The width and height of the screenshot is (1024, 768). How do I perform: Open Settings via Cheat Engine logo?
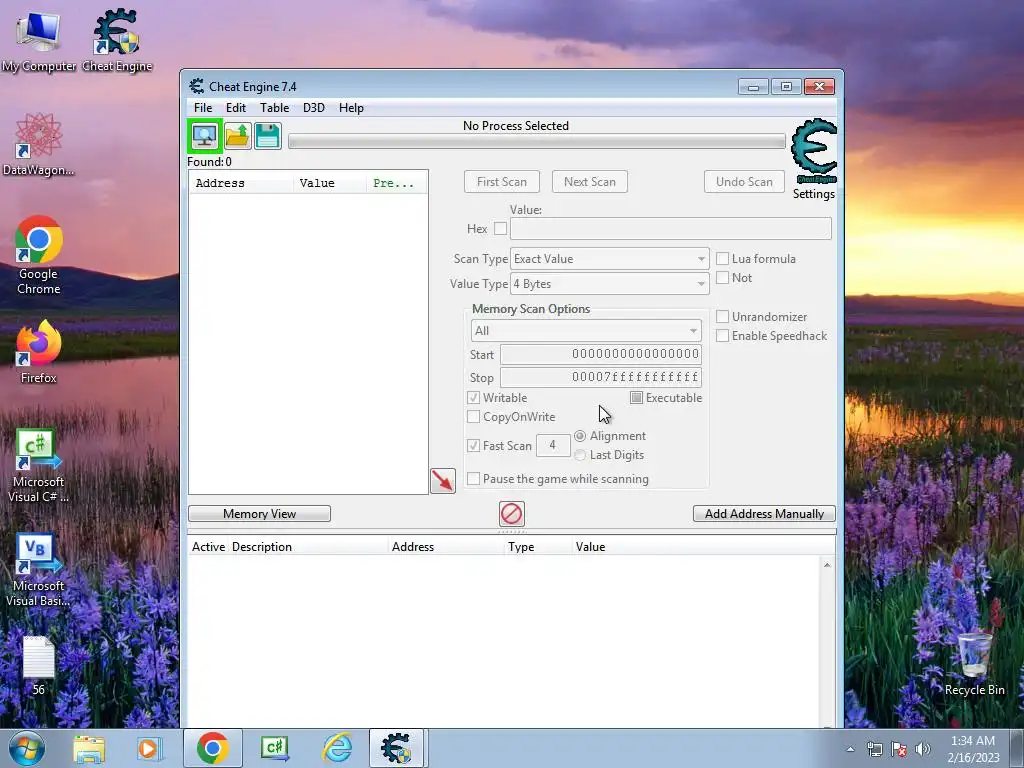[813, 152]
